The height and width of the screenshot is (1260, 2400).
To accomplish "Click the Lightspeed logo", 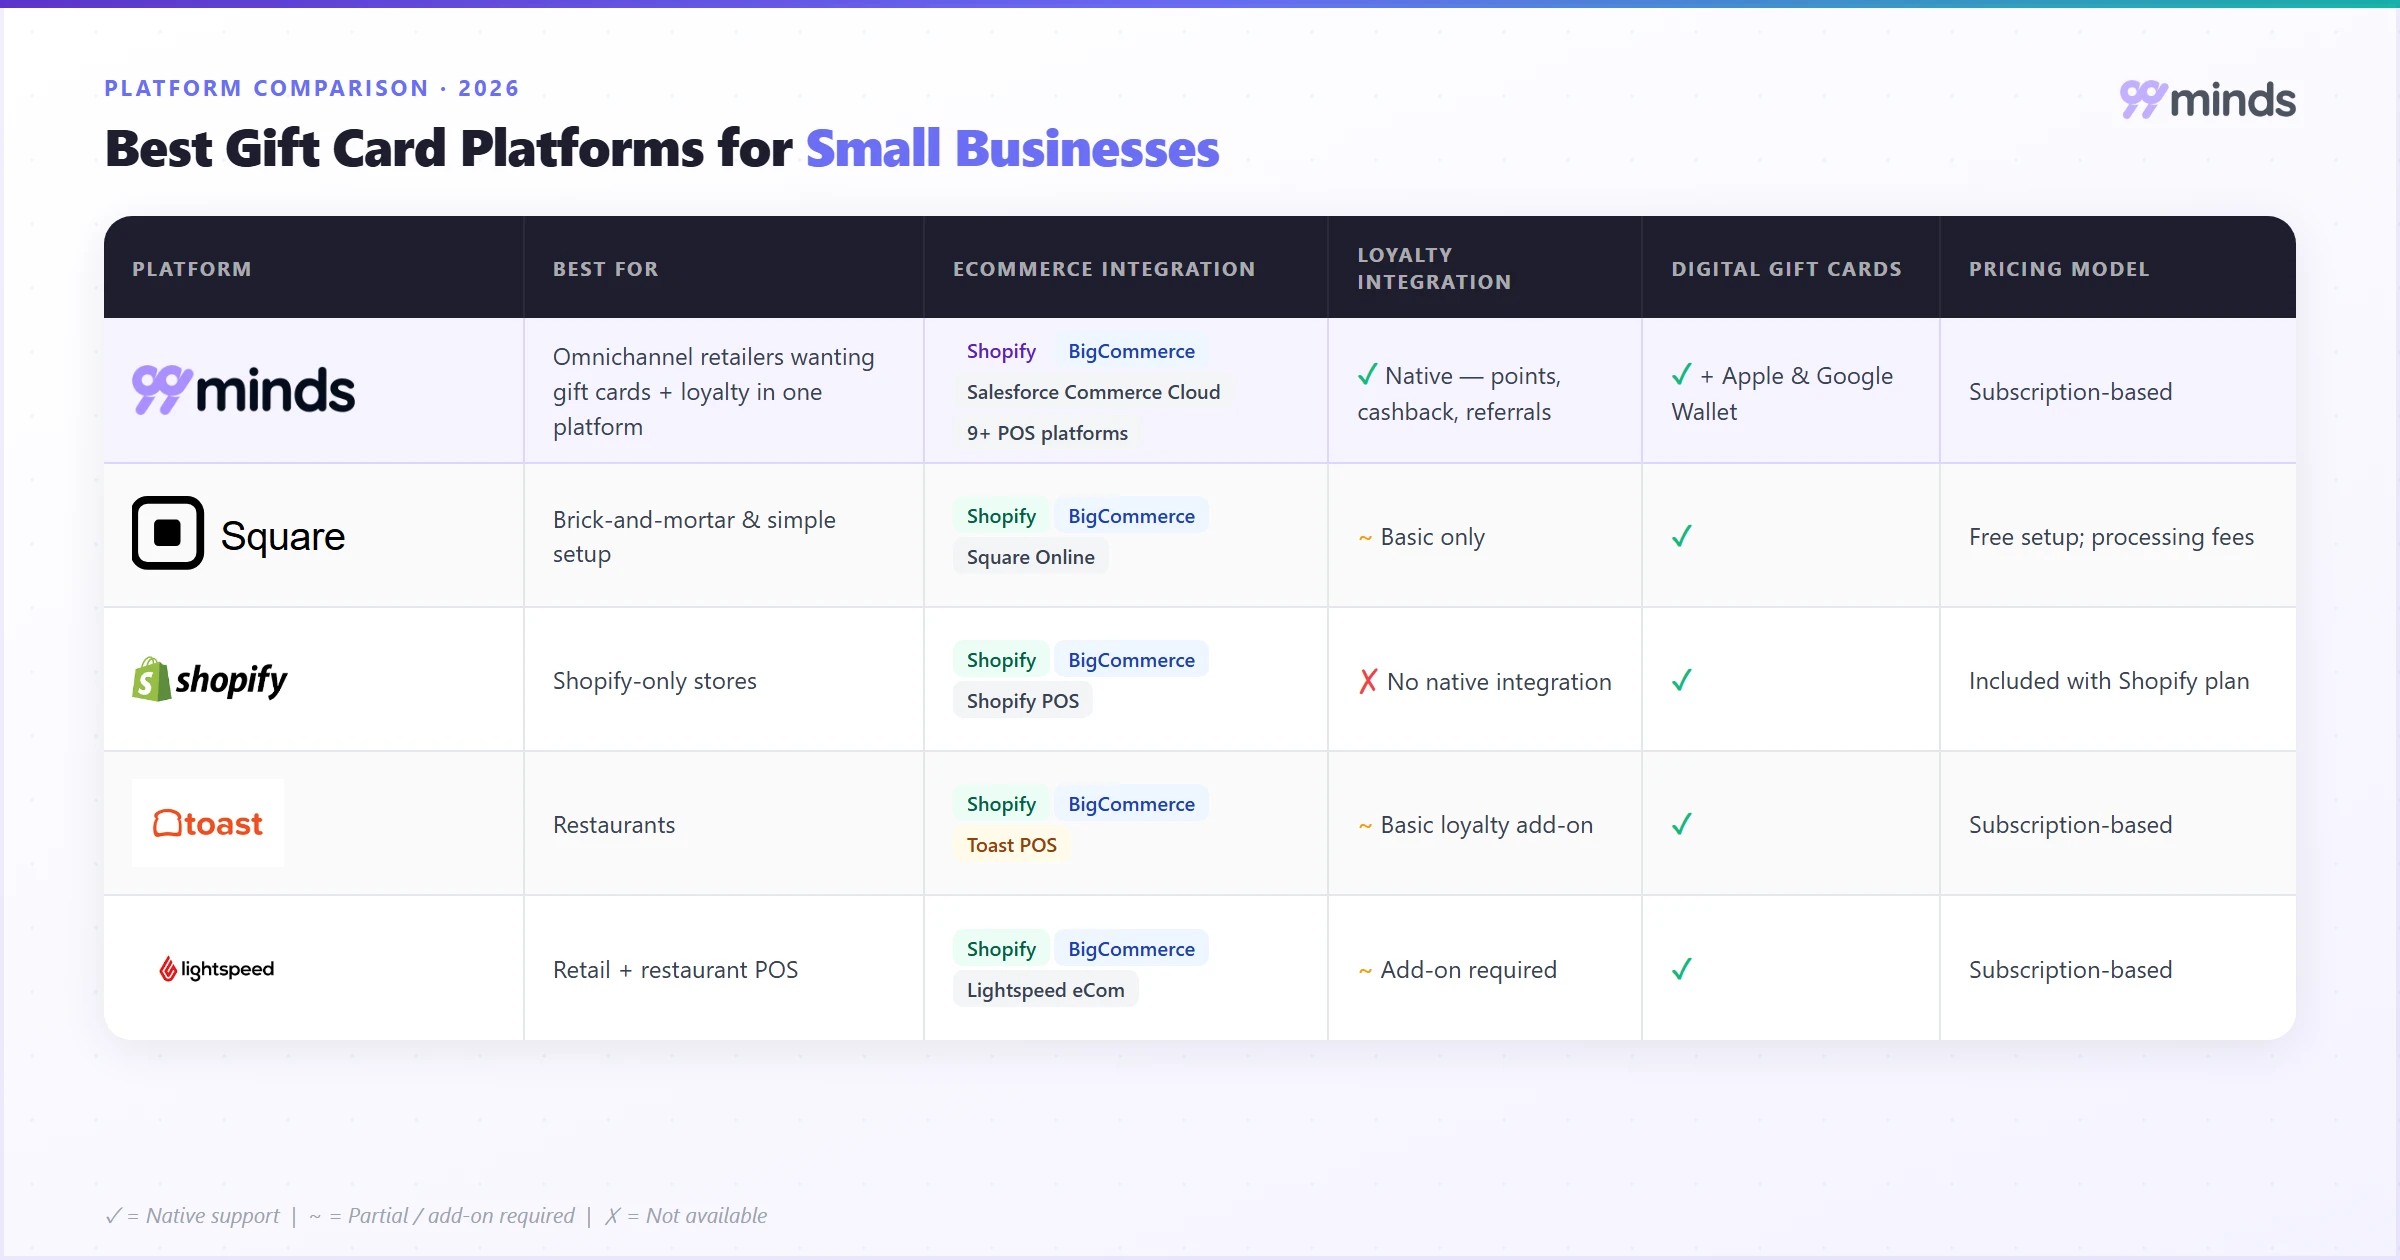I will click(217, 968).
